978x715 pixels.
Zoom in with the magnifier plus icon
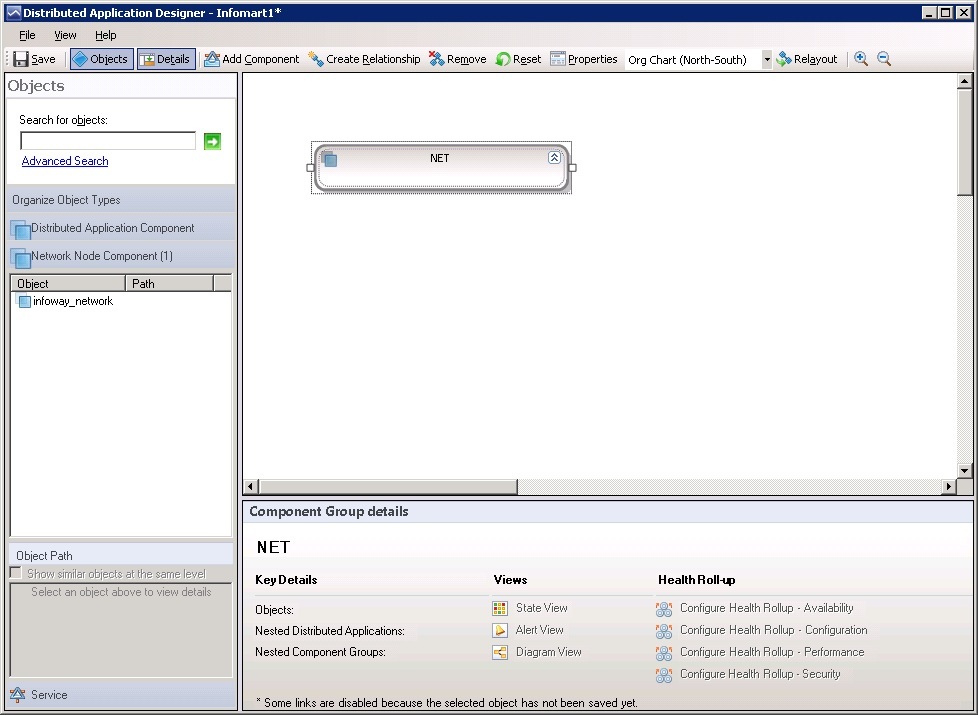(x=861, y=59)
